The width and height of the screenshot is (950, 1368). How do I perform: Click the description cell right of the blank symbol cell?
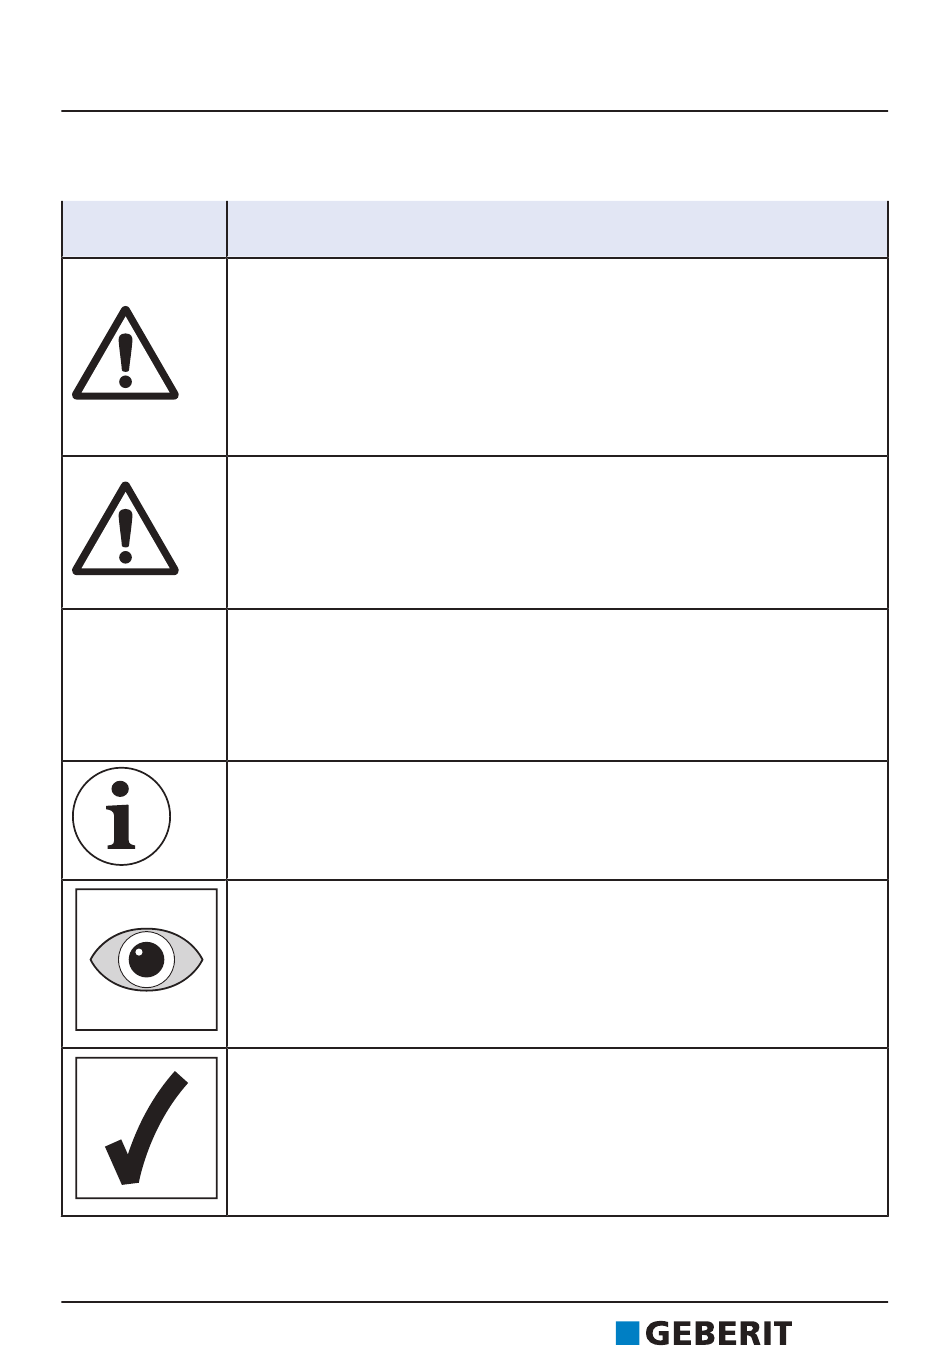click(x=558, y=685)
